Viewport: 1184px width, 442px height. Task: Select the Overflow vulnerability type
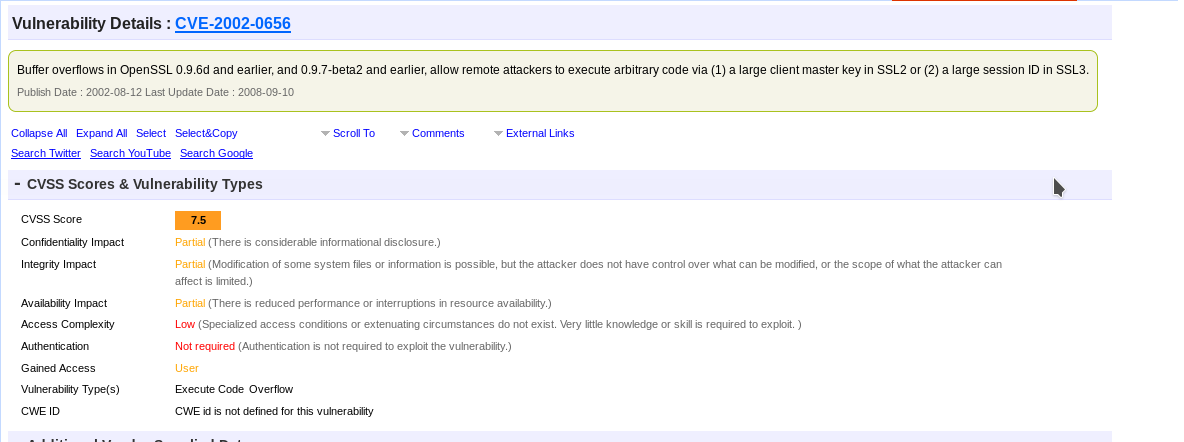click(x=271, y=390)
